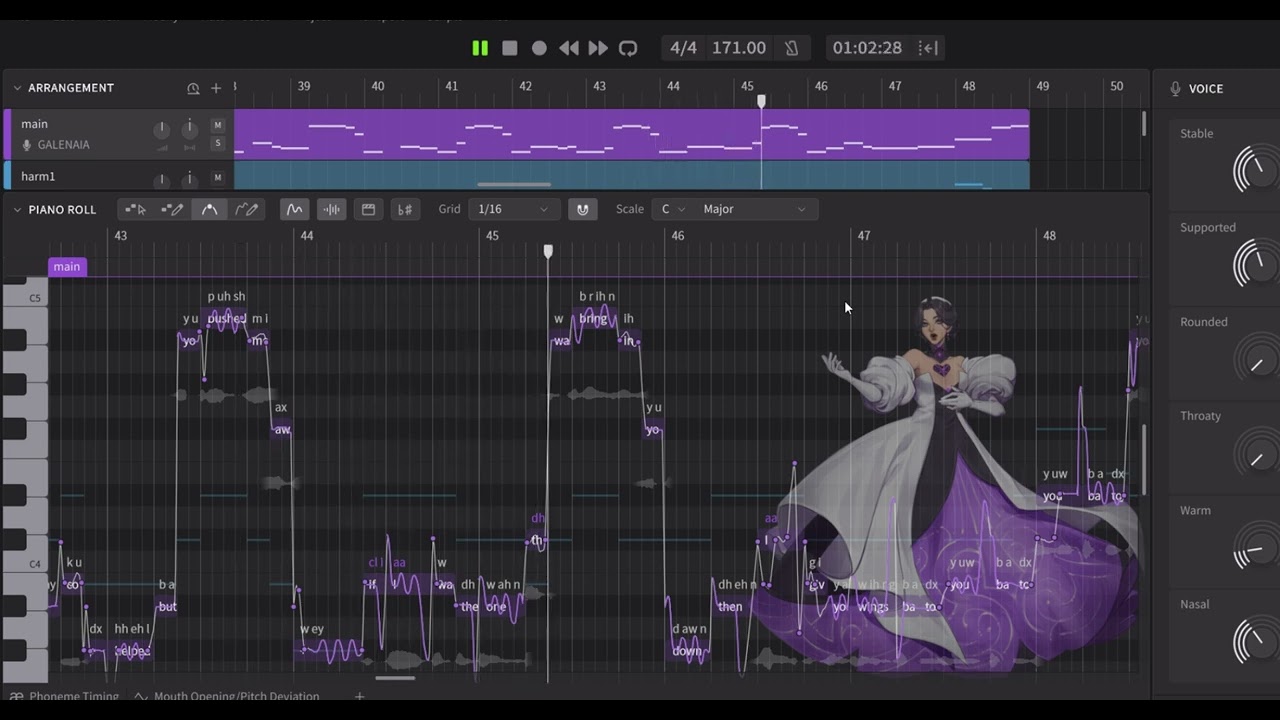Viewport: 1280px width, 720px height.
Task: Open the tempo track clock icon in Arrangement
Action: (193, 88)
